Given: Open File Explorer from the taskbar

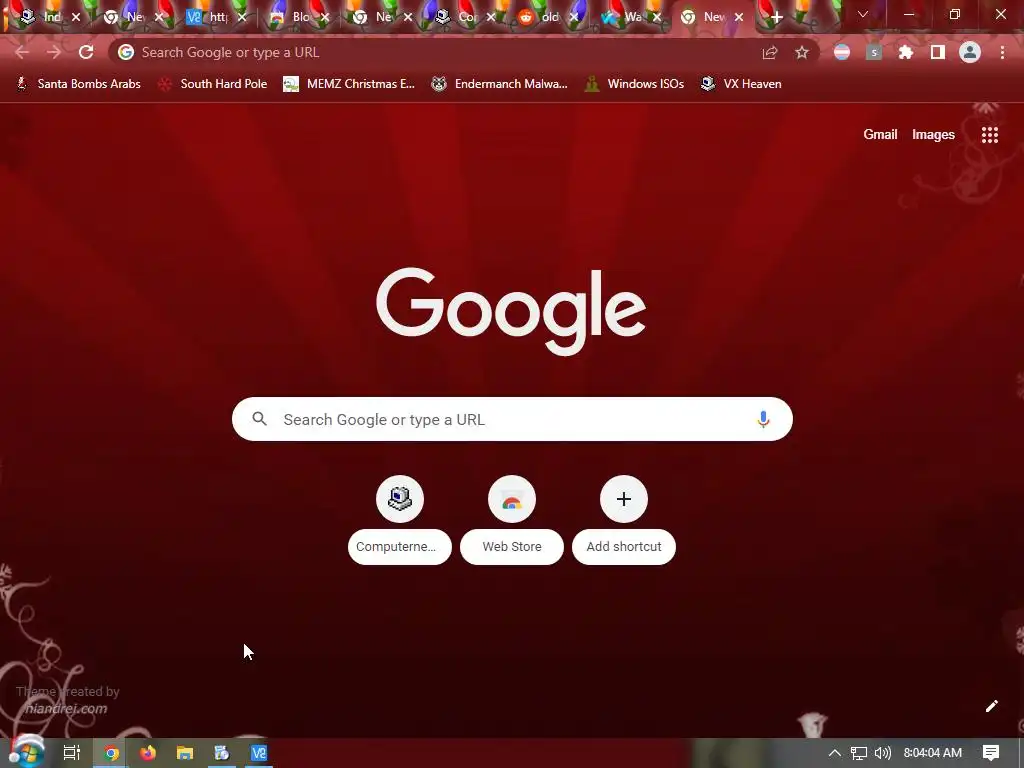Looking at the screenshot, I should point(185,753).
